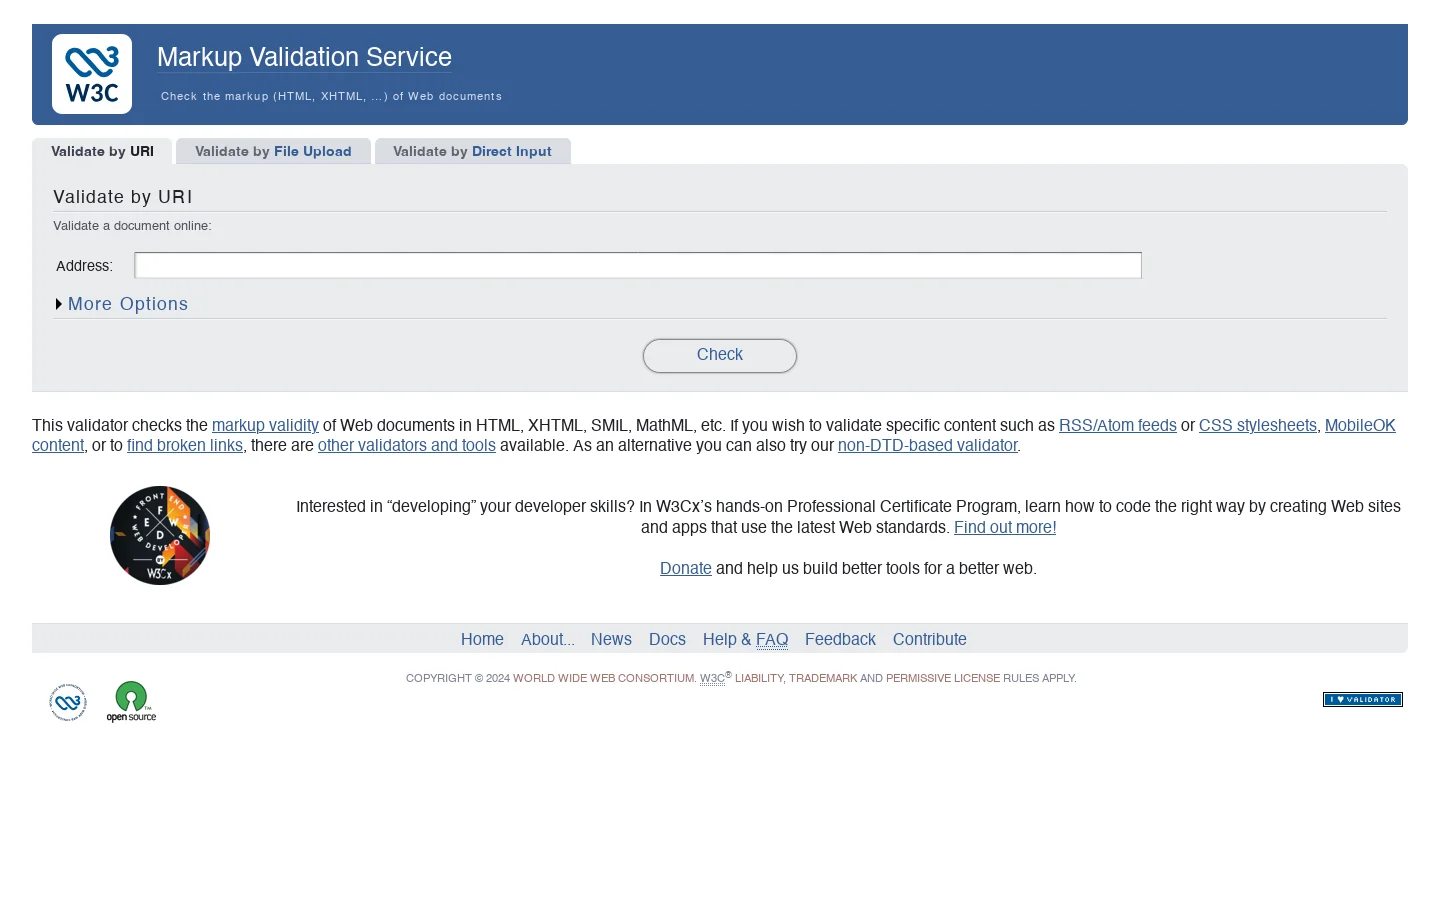Image resolution: width=1440 pixels, height=900 pixels.
Task: Follow the MobileOK content link
Action: click(x=1360, y=425)
